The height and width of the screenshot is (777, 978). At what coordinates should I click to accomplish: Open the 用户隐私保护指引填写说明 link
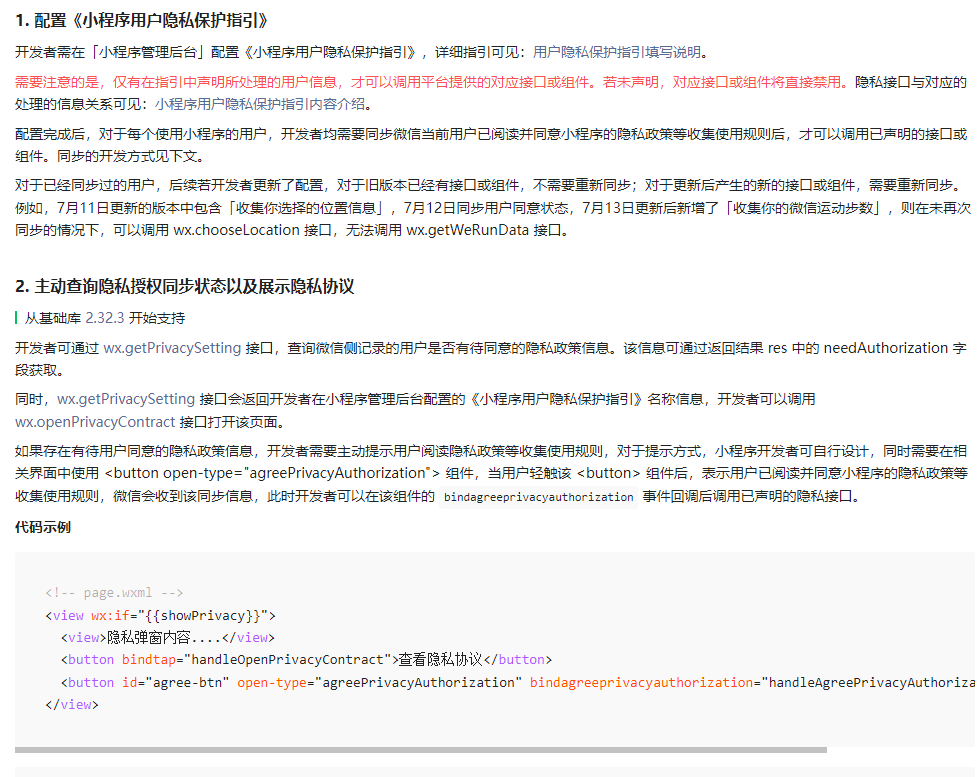pyautogui.click(x=616, y=52)
